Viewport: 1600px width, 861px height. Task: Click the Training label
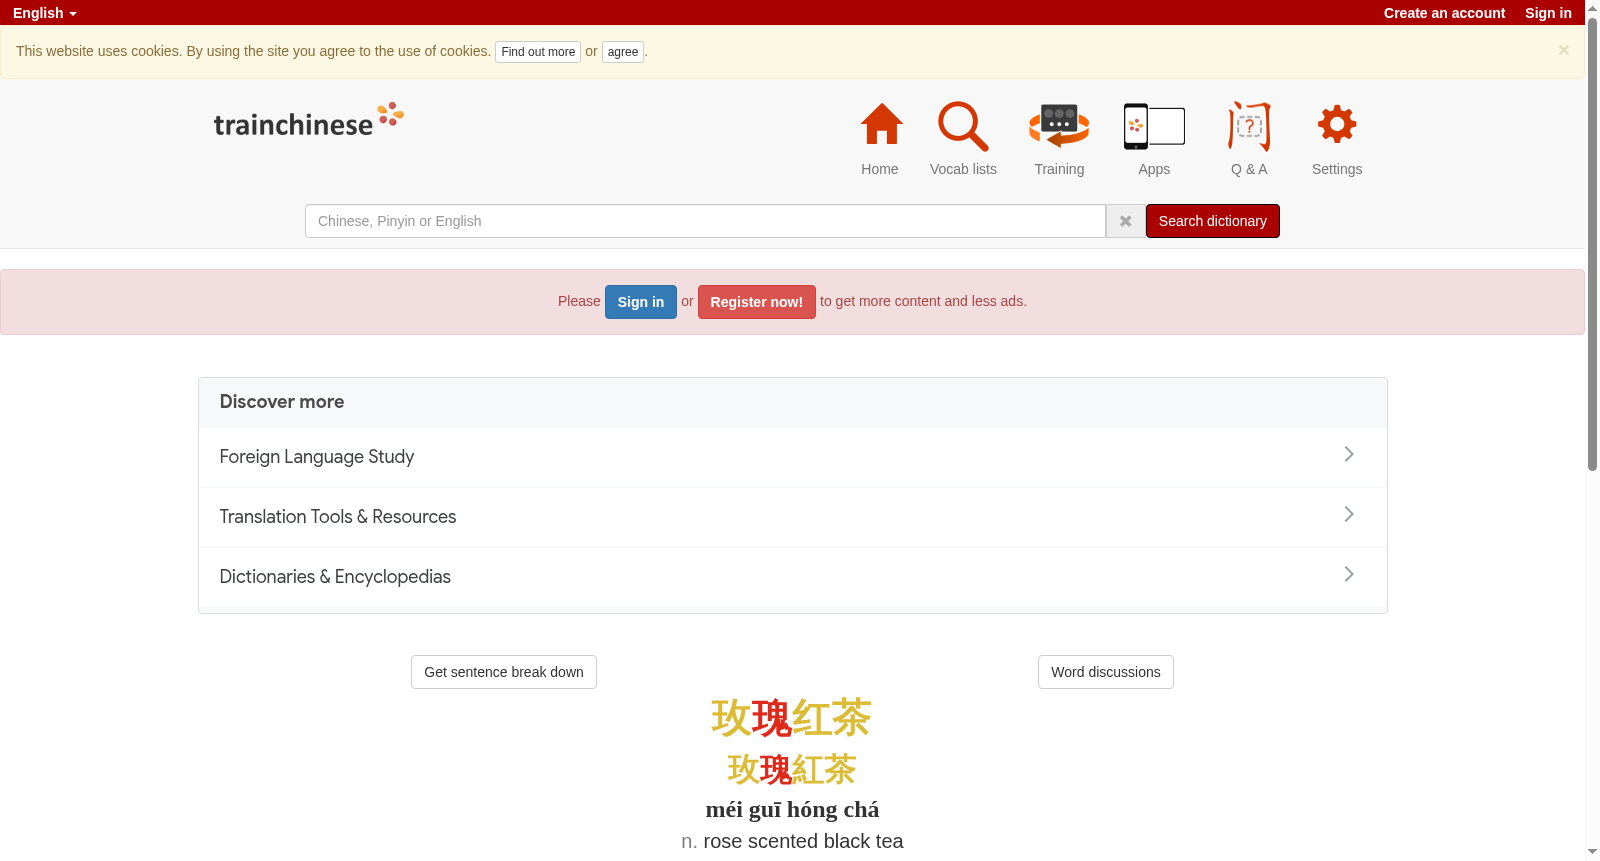click(1059, 169)
